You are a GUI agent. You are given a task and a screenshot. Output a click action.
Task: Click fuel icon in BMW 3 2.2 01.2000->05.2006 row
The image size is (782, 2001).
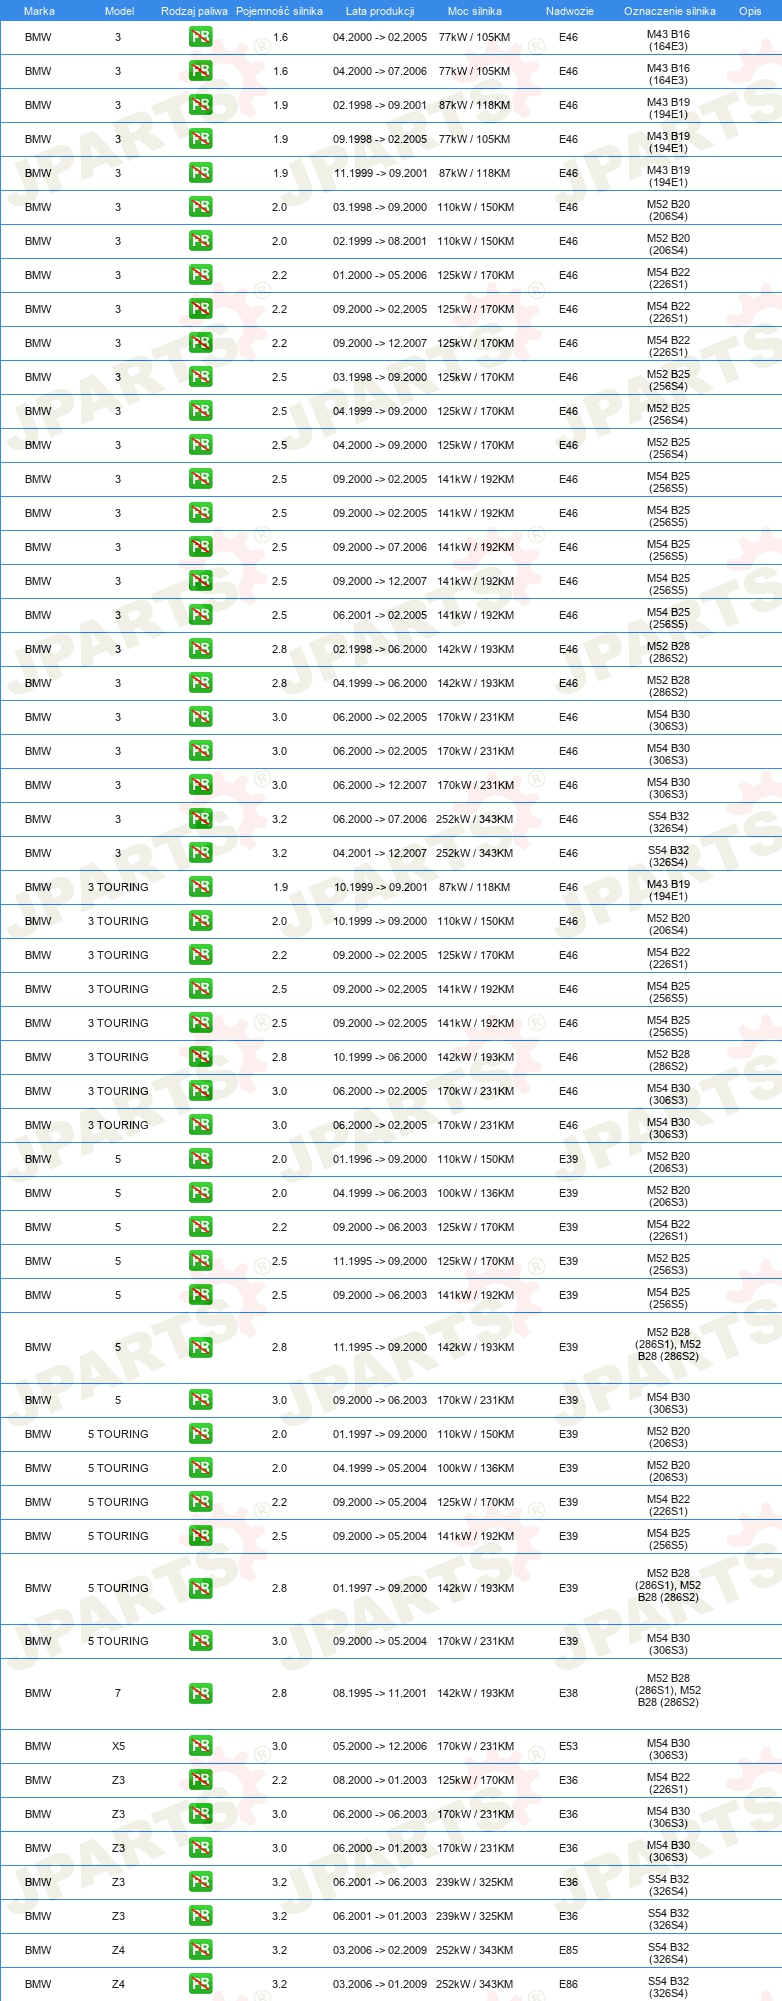pos(200,275)
